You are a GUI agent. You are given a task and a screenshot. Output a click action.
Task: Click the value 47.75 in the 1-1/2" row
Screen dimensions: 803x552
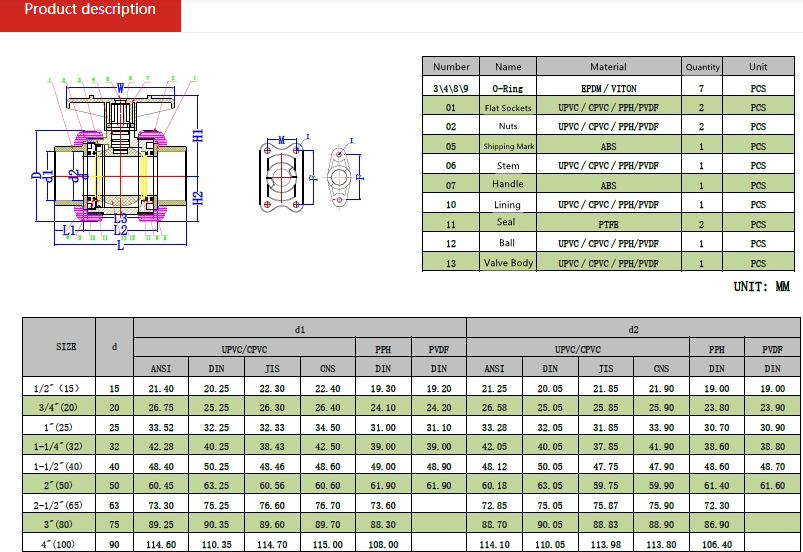pyautogui.click(x=606, y=466)
